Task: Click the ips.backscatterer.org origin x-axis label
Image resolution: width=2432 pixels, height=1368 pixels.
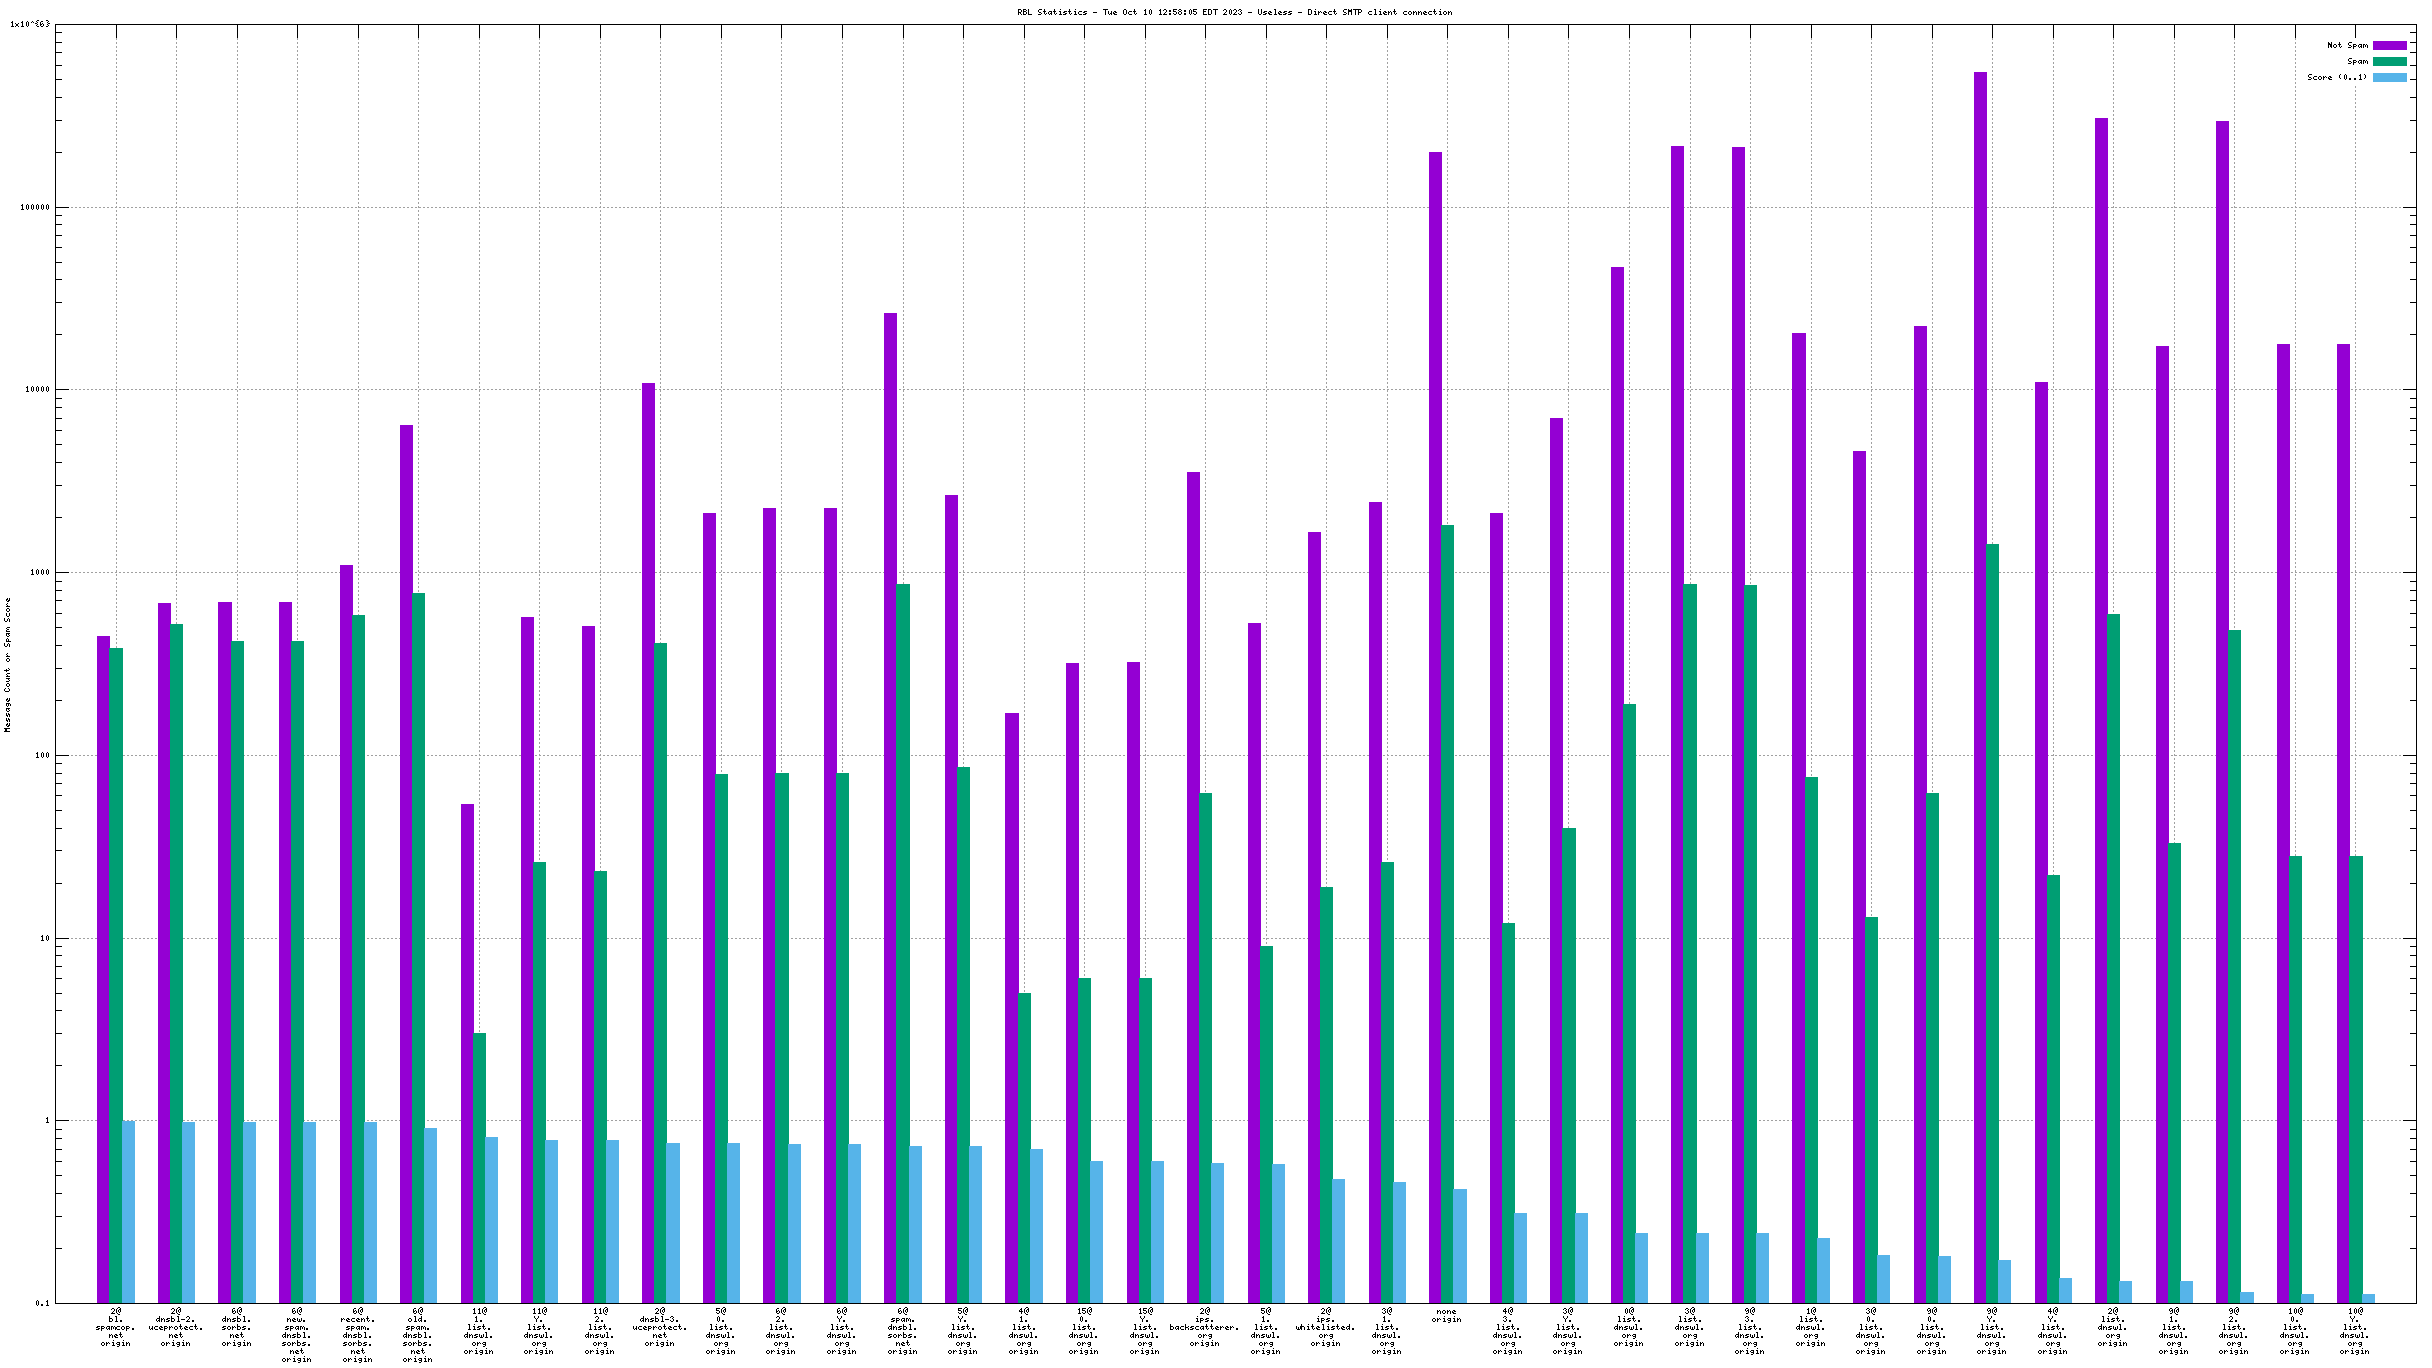Action: (1205, 1327)
